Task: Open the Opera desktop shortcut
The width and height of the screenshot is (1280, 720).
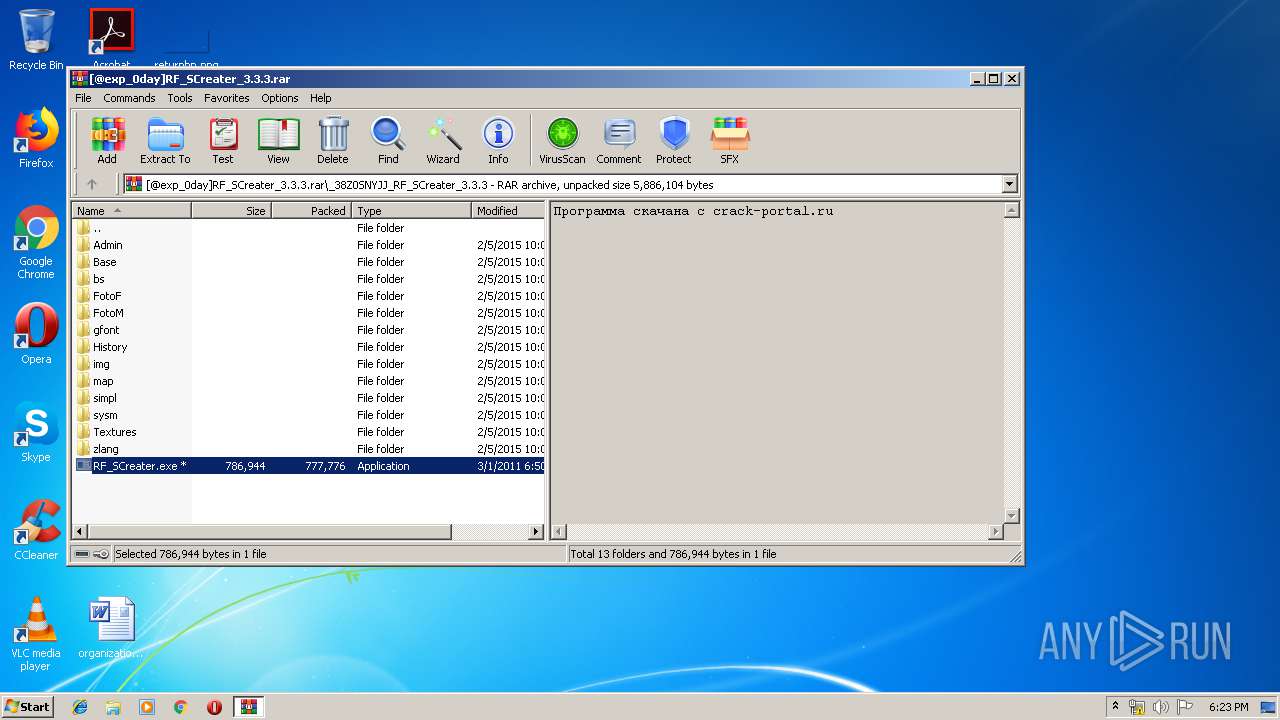Action: pos(36,334)
